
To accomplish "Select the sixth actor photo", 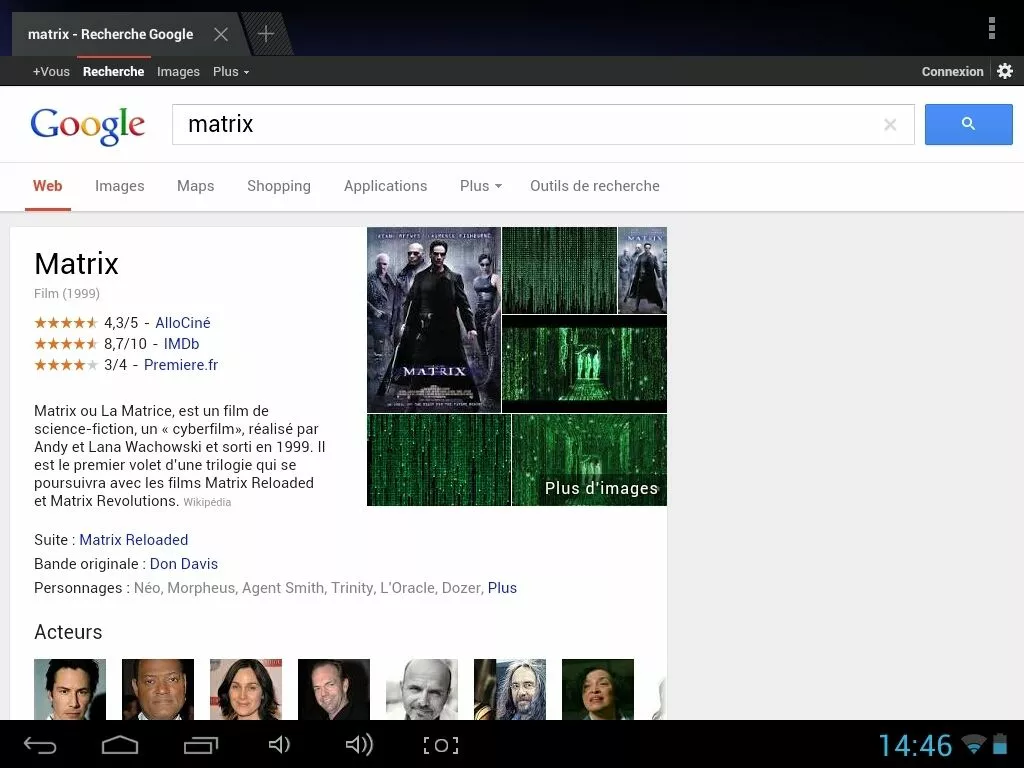I will pos(510,689).
